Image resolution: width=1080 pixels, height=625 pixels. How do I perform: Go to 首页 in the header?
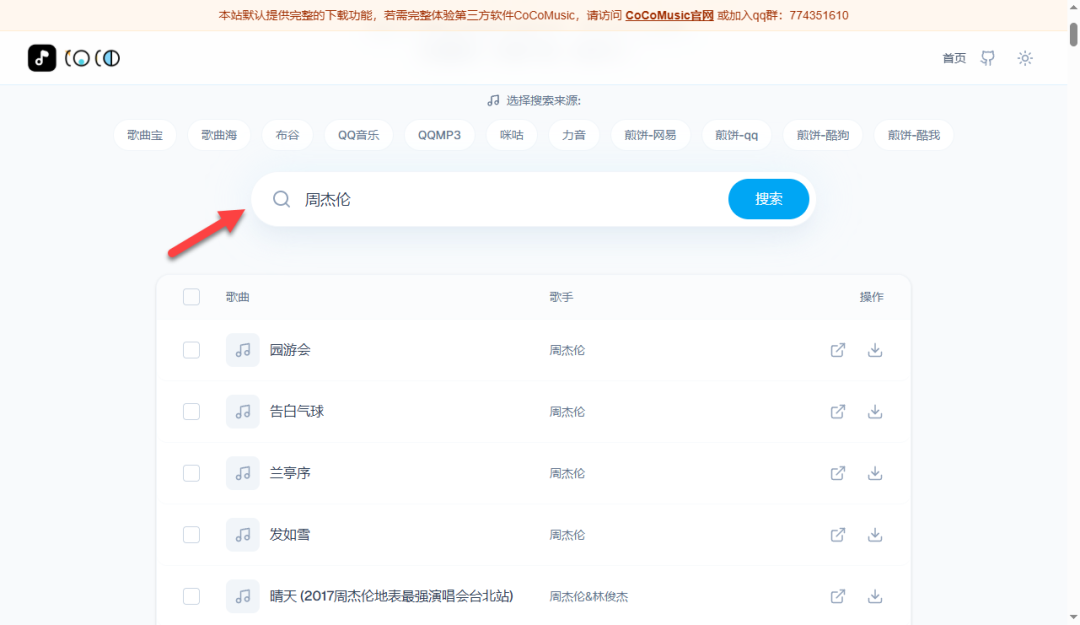pyautogui.click(x=953, y=58)
